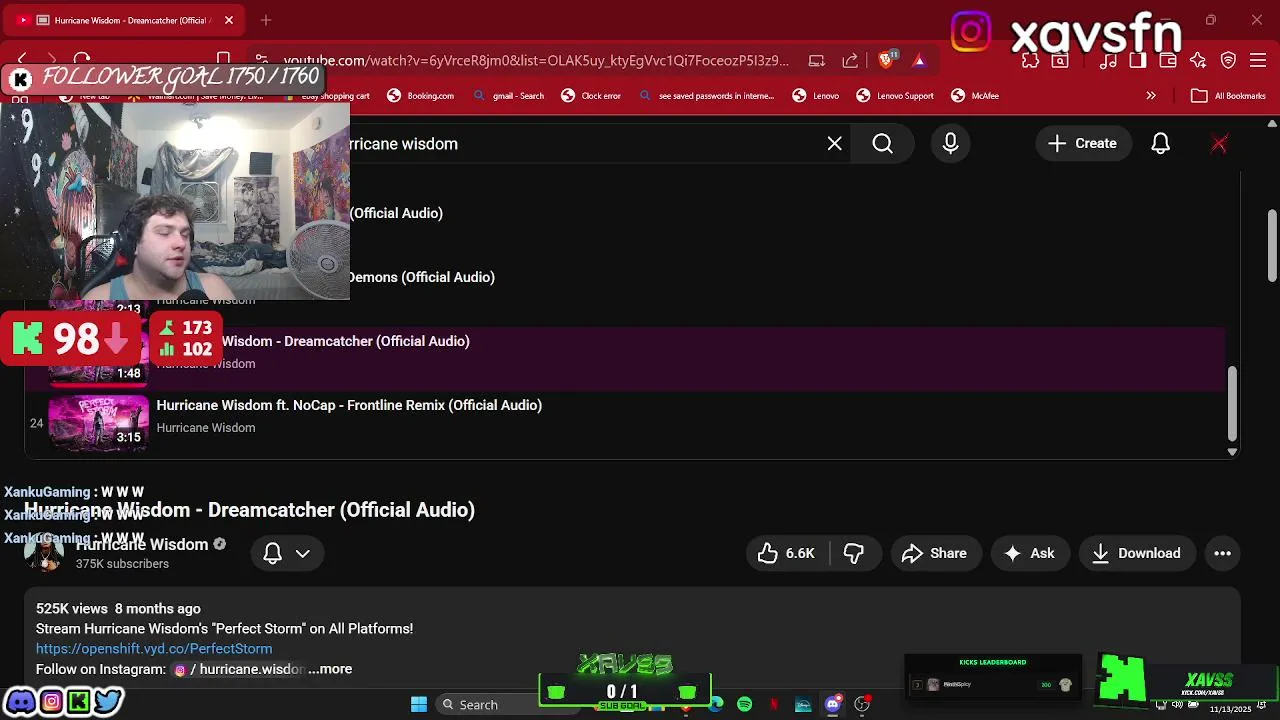Toggle channel notification bell under video
Viewport: 1280px width, 720px height.
pos(272,553)
